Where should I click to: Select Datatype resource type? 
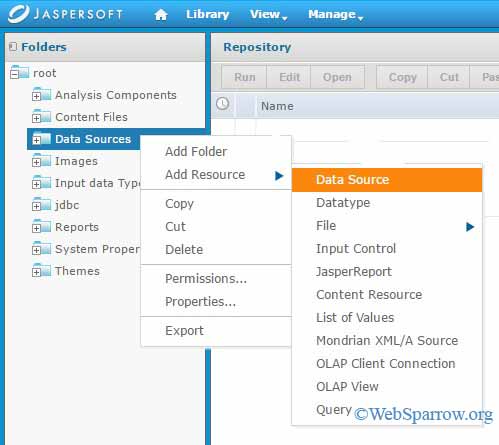pos(387,203)
